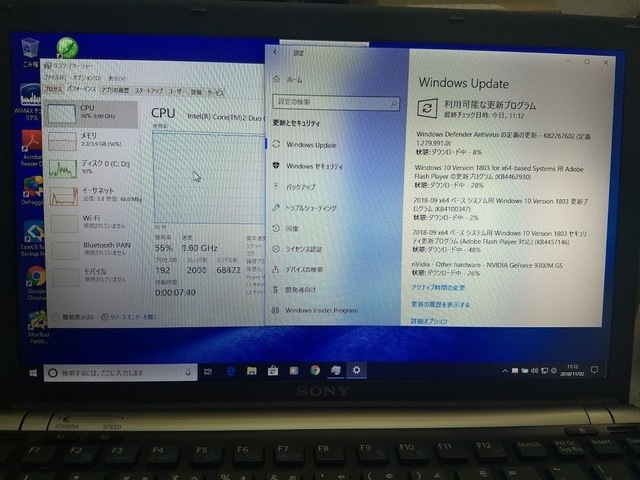Select the Memory item in performance list
This screenshot has width=640, height=480.
click(x=93, y=140)
